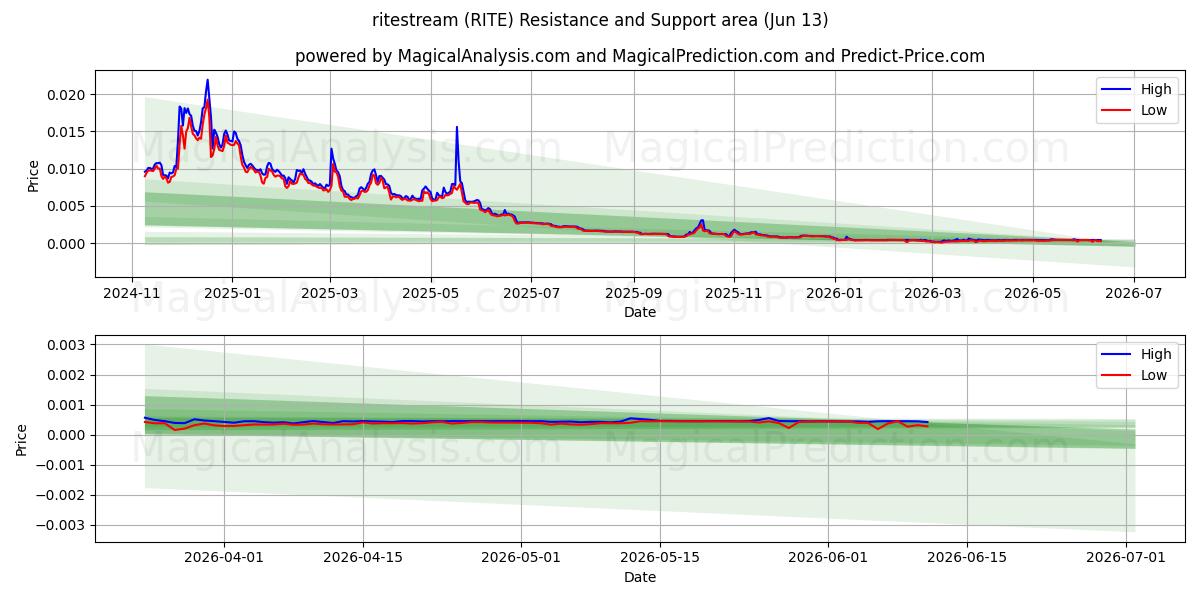Screen dimensions: 1200x600
Task: Click the top chart x-axis label '2024-11'
Action: [x=132, y=292]
